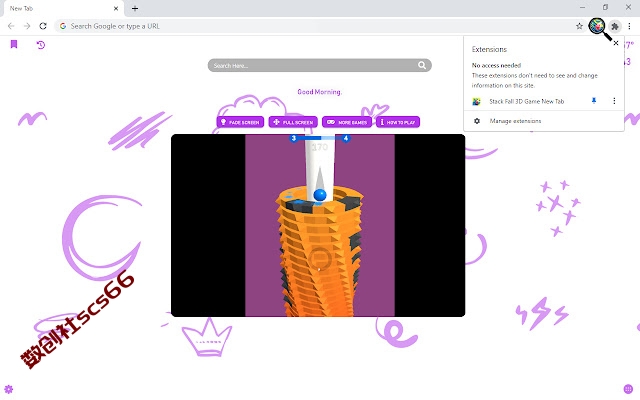Click the Google icon in address bar
Image resolution: width=640 pixels, height=400 pixels.
63,26
